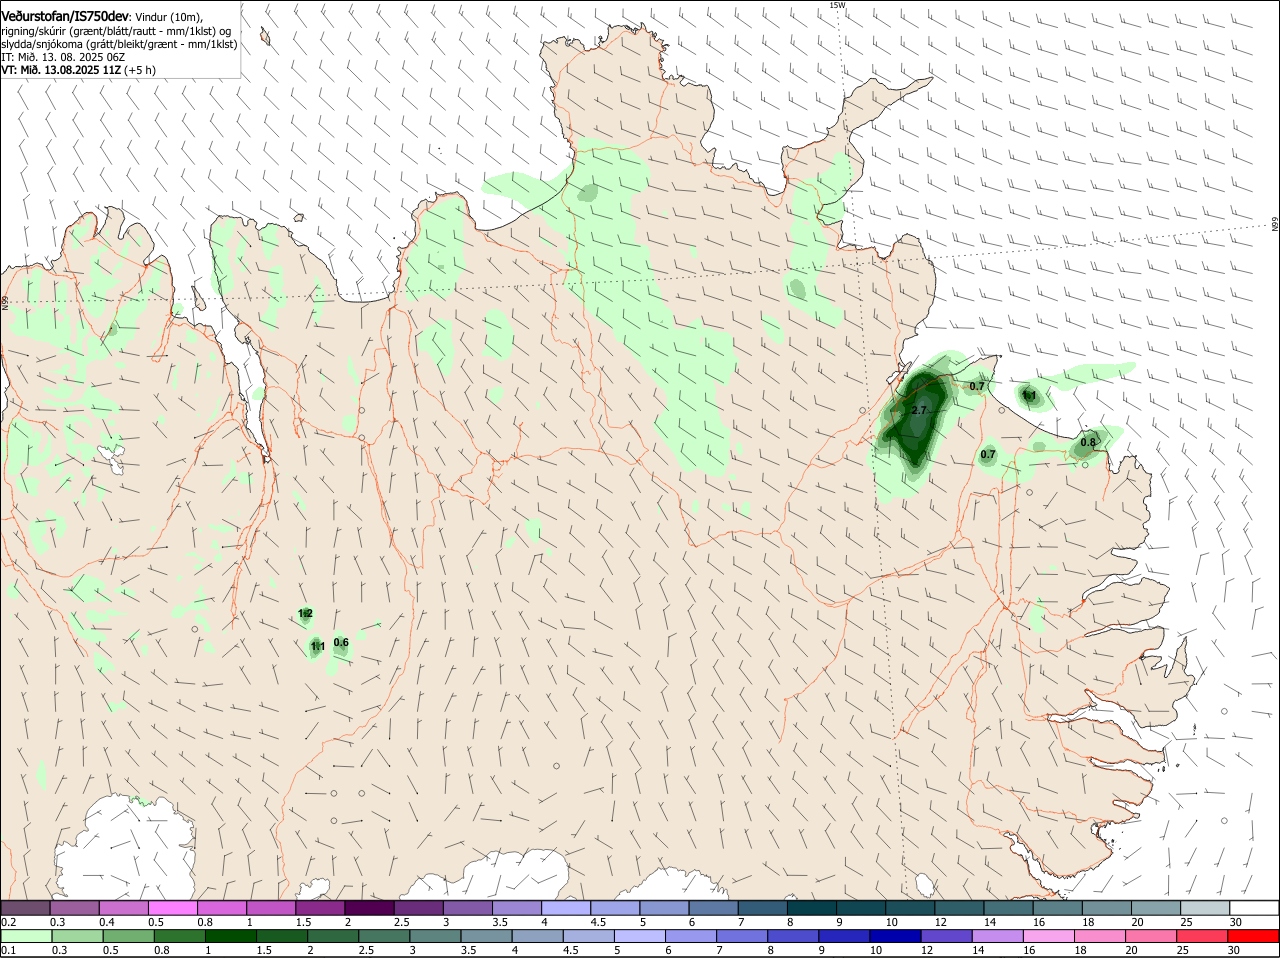Click the 30 label on the lower scale
Image resolution: width=1280 pixels, height=958 pixels.
click(1234, 950)
